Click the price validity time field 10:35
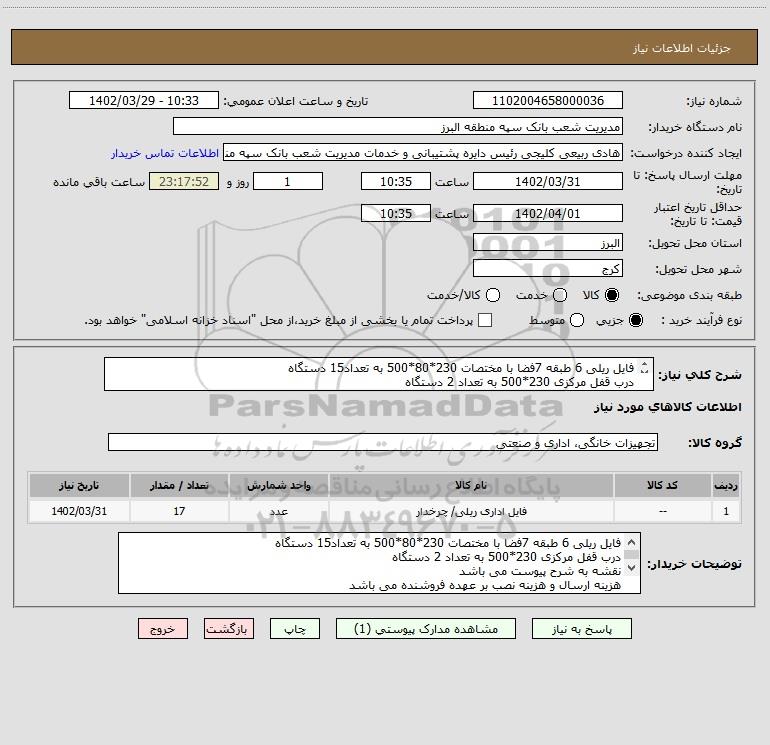This screenshot has width=770, height=745. click(396, 213)
